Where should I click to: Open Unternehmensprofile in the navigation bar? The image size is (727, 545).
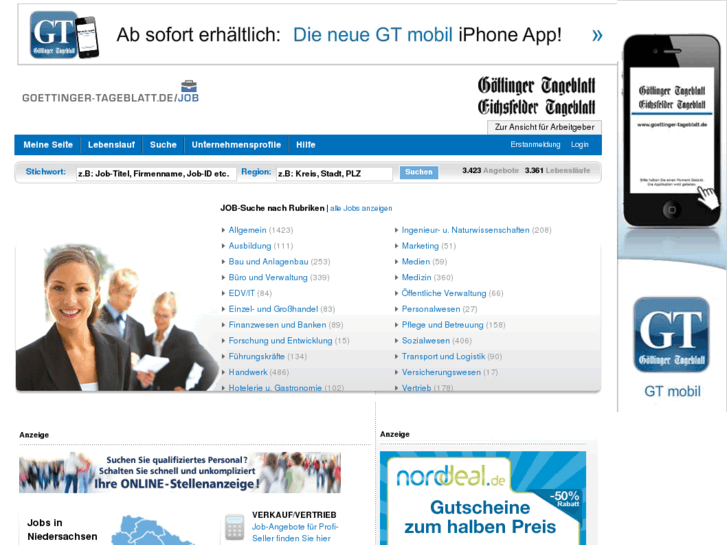coord(236,145)
